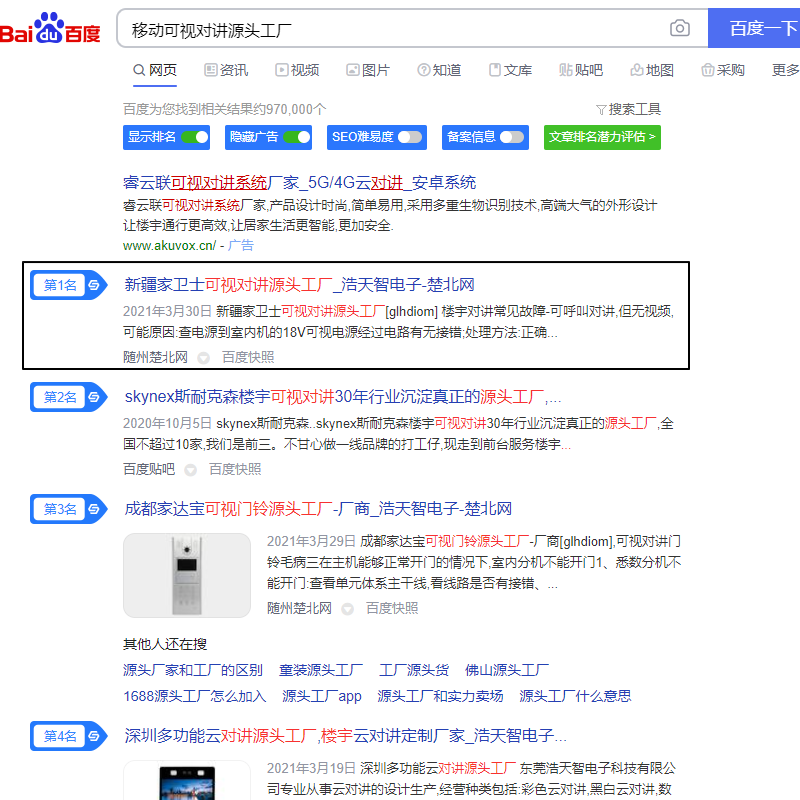
Task: Click the 第1名 rank label
Action: tap(60, 285)
